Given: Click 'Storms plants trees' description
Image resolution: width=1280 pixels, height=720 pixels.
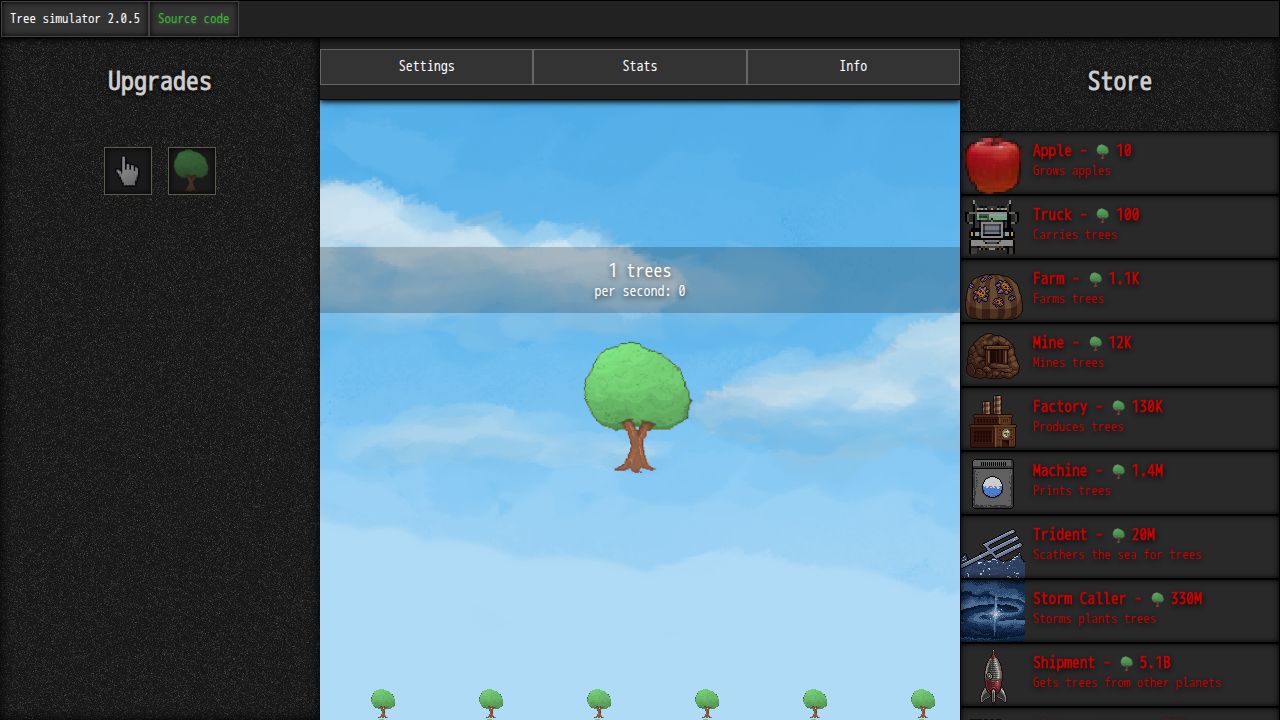Looking at the screenshot, I should (1094, 619).
